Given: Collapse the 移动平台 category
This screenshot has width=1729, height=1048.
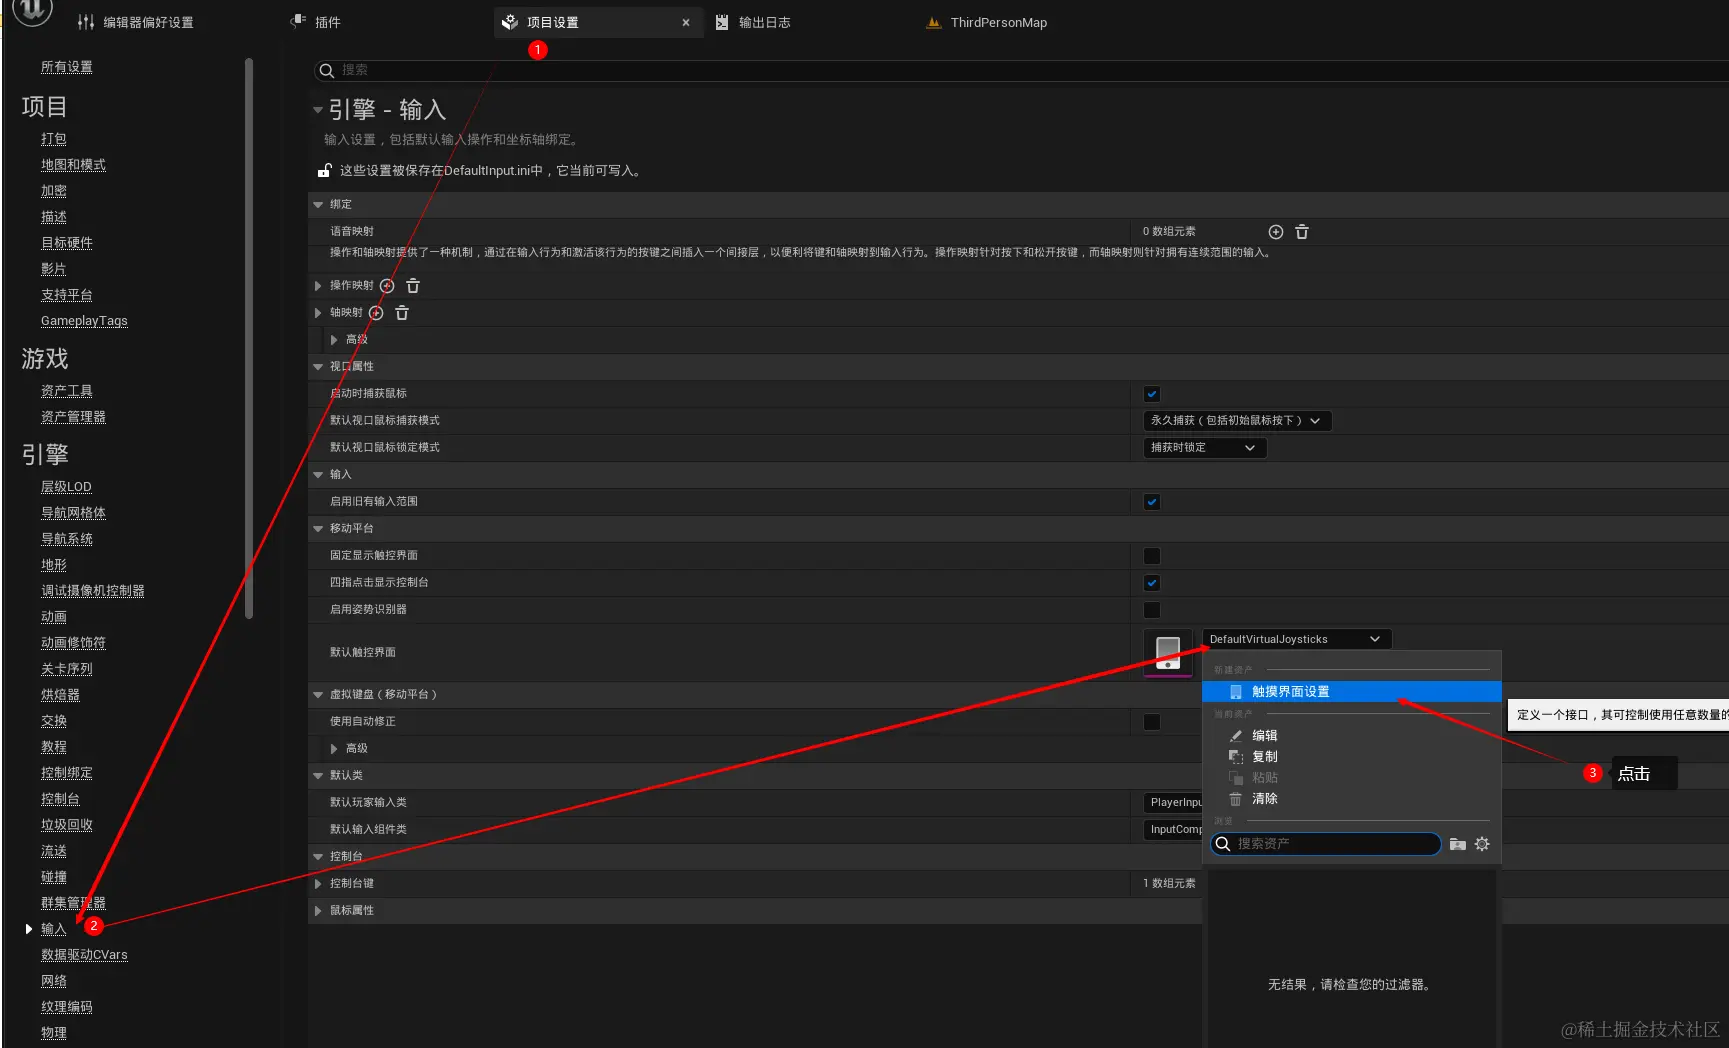Looking at the screenshot, I should click(x=318, y=529).
